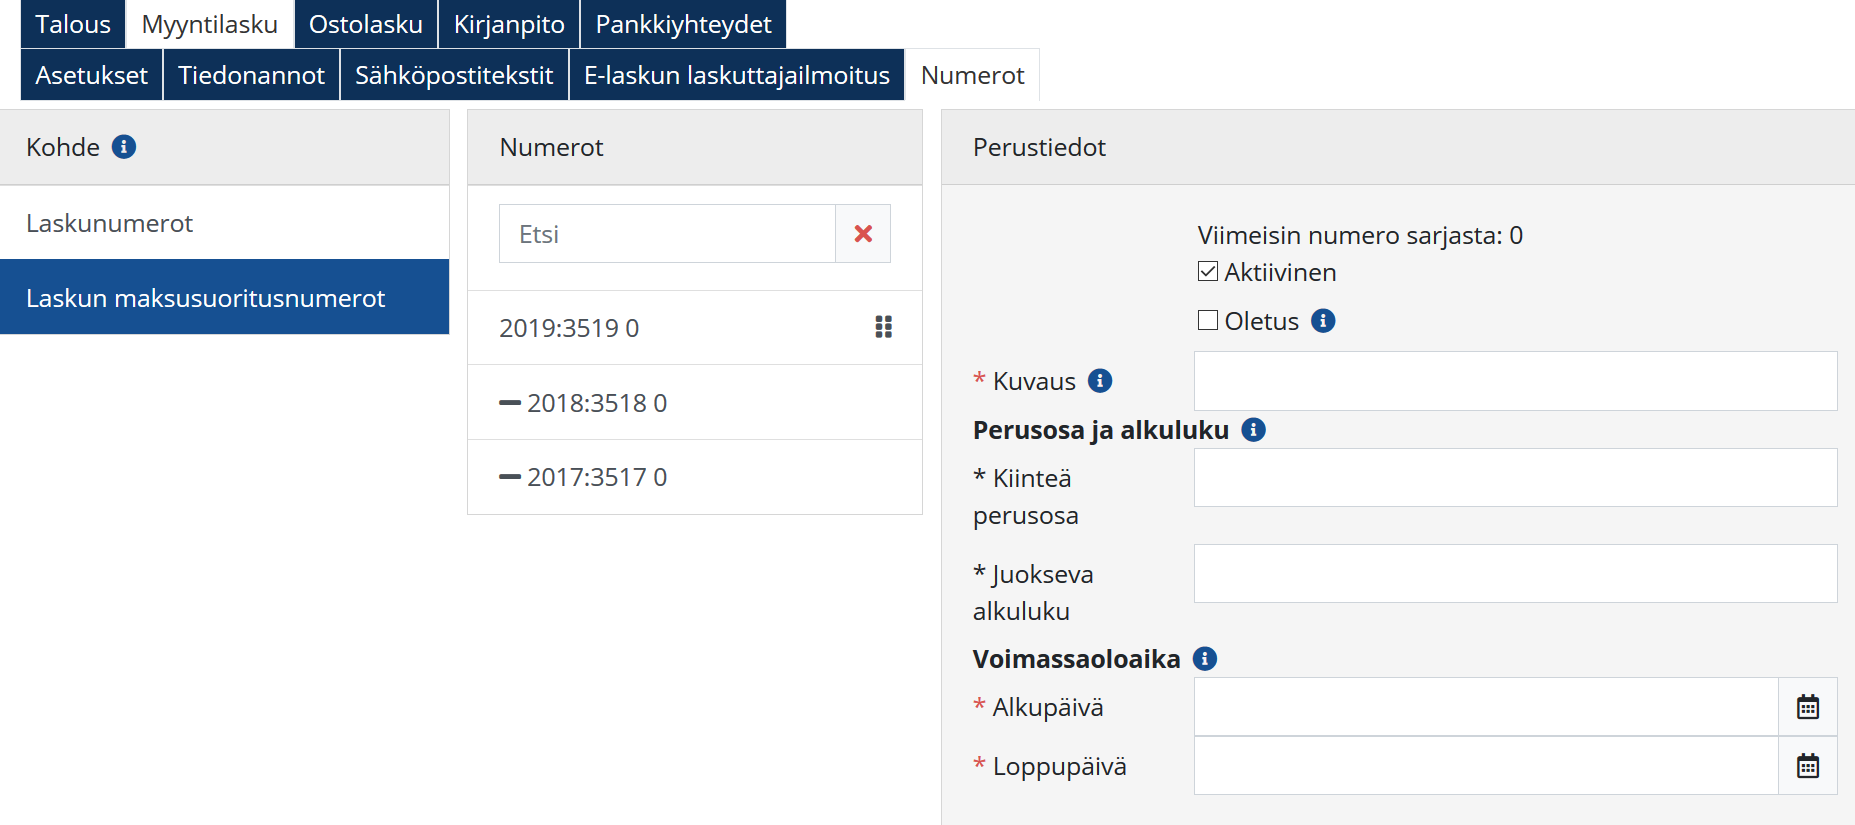Click the info icon next to Kohde
Image resolution: width=1855 pixels, height=825 pixels.
(x=124, y=147)
